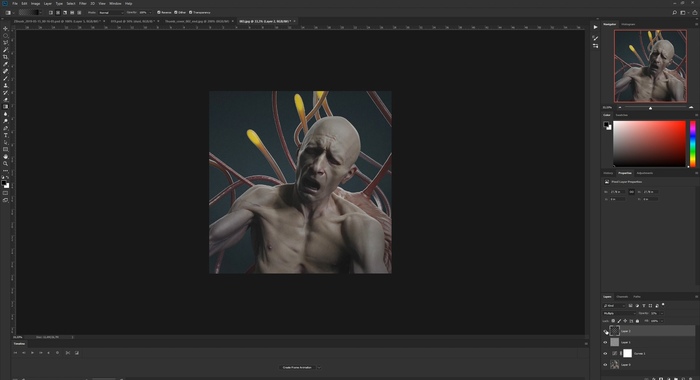Screen dimensions: 700x380
Task: Choose Radial Gradient style in options bar
Action: [58, 13]
